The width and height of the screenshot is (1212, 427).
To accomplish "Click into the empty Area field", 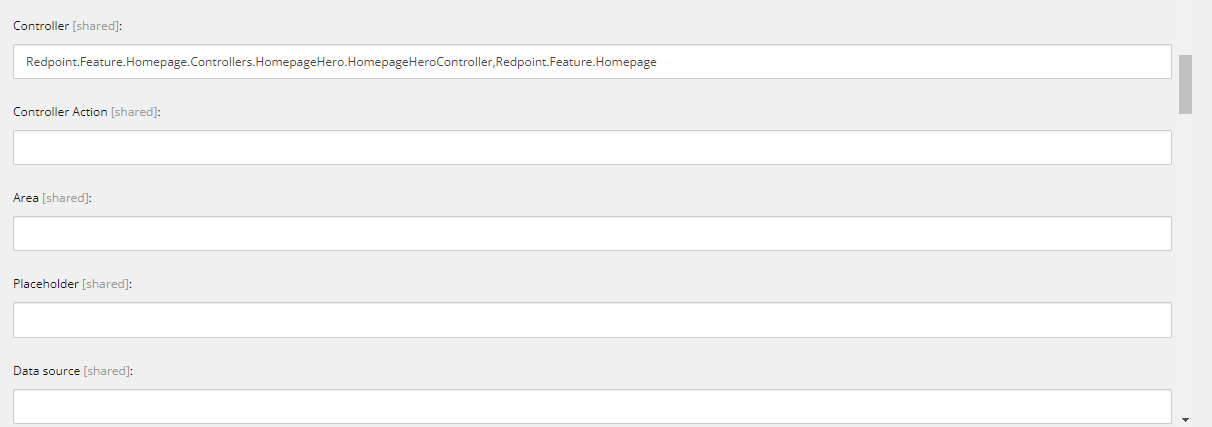I will click(x=592, y=234).
